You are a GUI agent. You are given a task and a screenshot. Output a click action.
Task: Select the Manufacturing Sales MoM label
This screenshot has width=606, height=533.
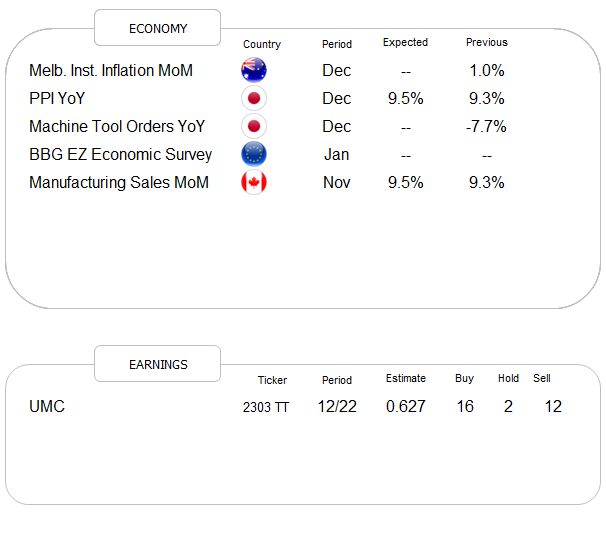tap(119, 183)
